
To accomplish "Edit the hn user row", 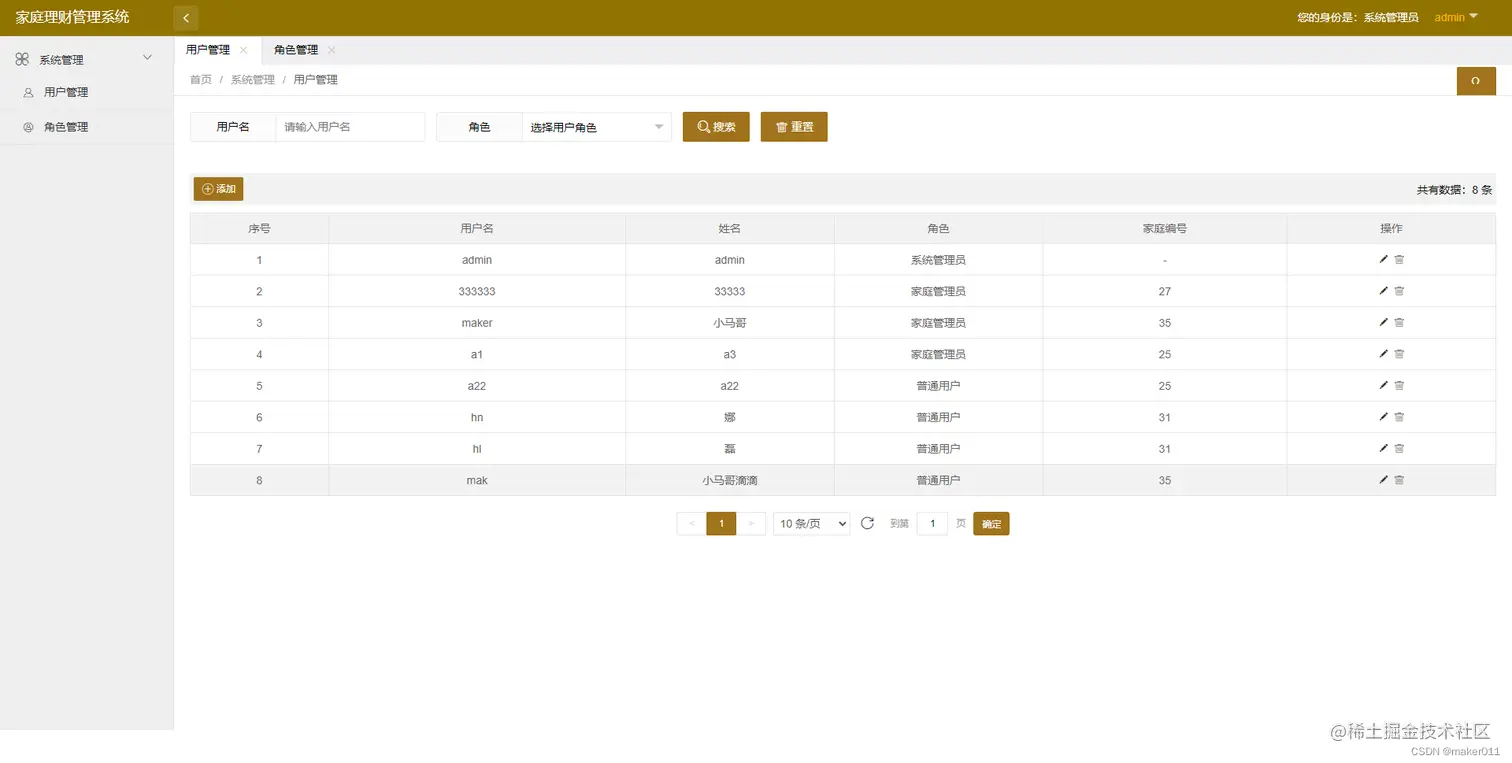I will coord(1383,417).
